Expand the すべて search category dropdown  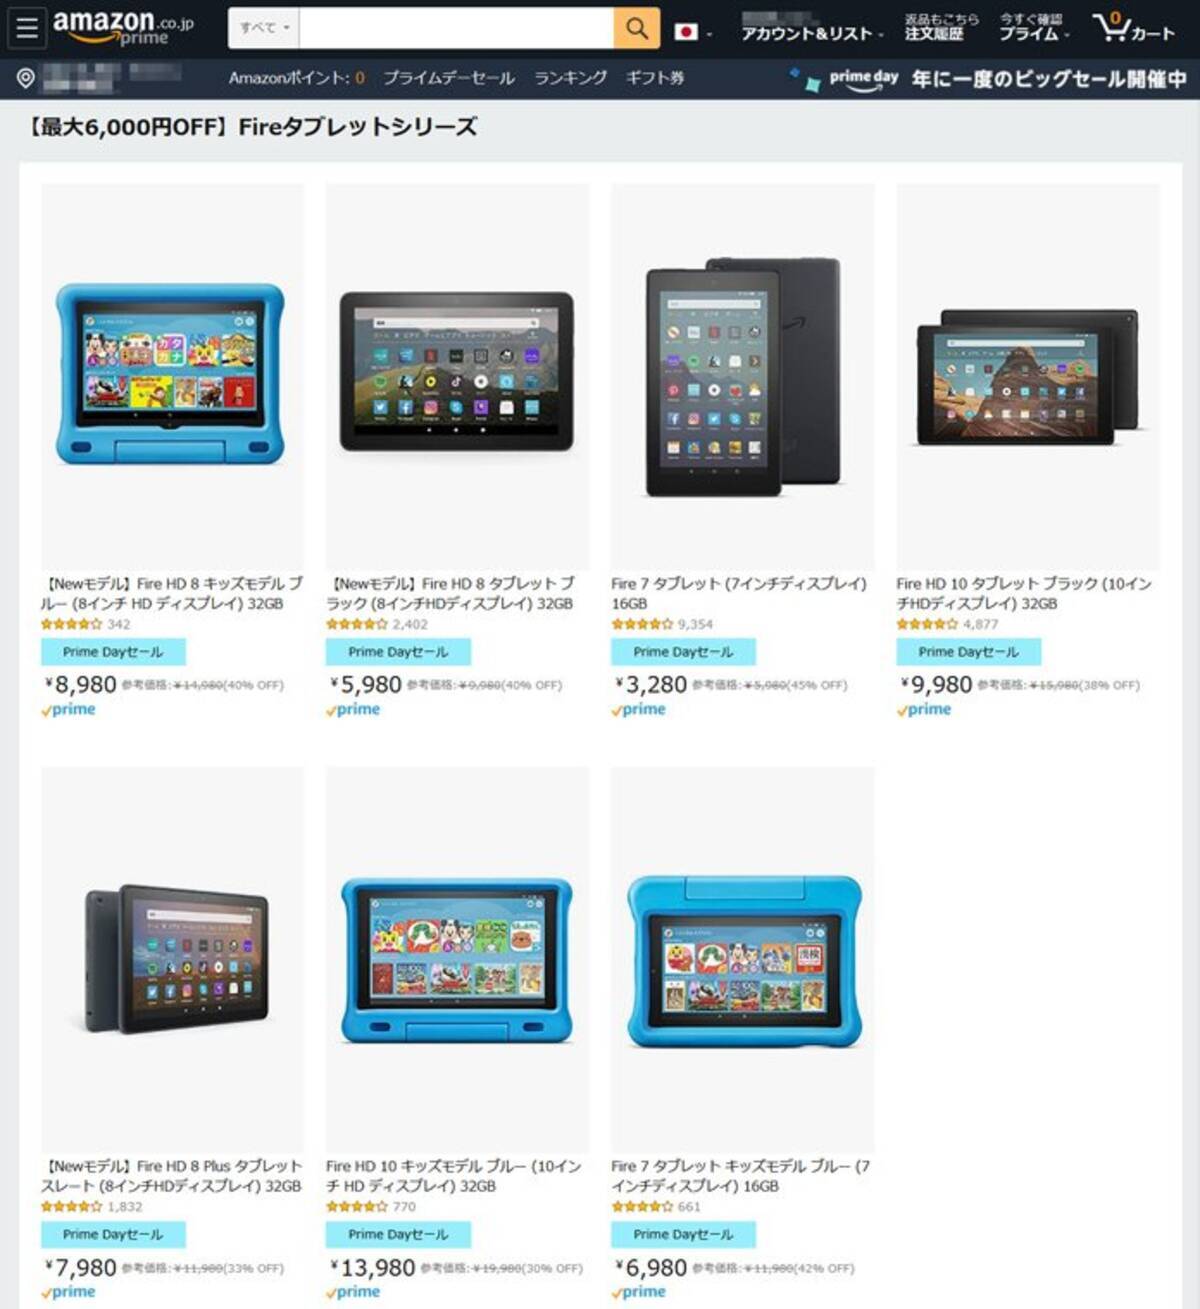[x=264, y=28]
